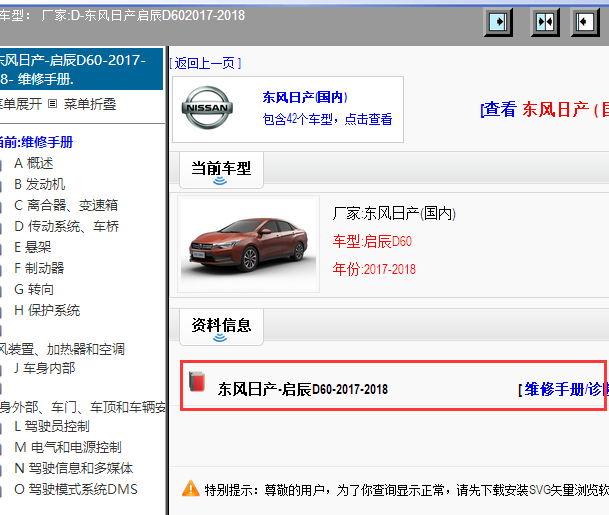Select the 资料信息 tab

pos(221,327)
